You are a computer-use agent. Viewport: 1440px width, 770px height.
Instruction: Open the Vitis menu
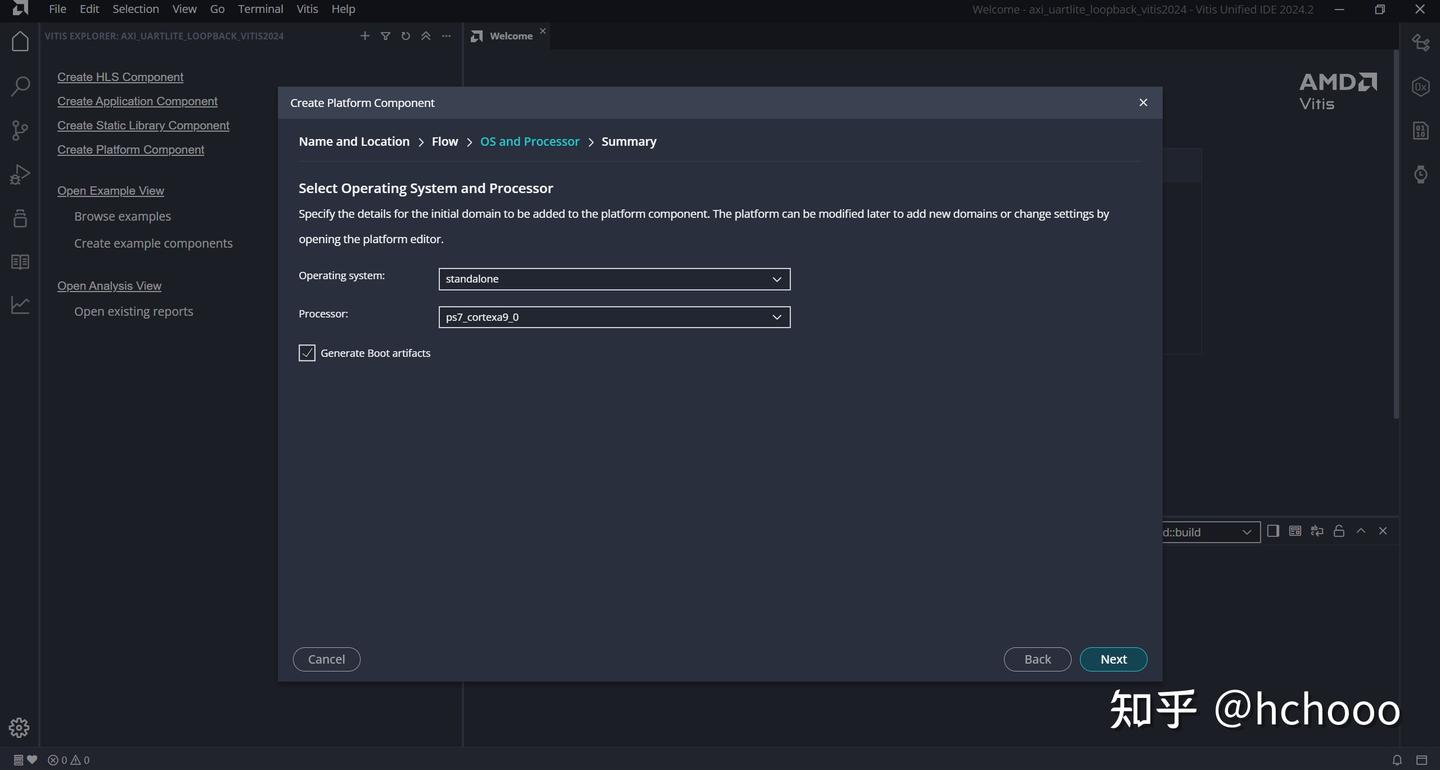point(308,9)
